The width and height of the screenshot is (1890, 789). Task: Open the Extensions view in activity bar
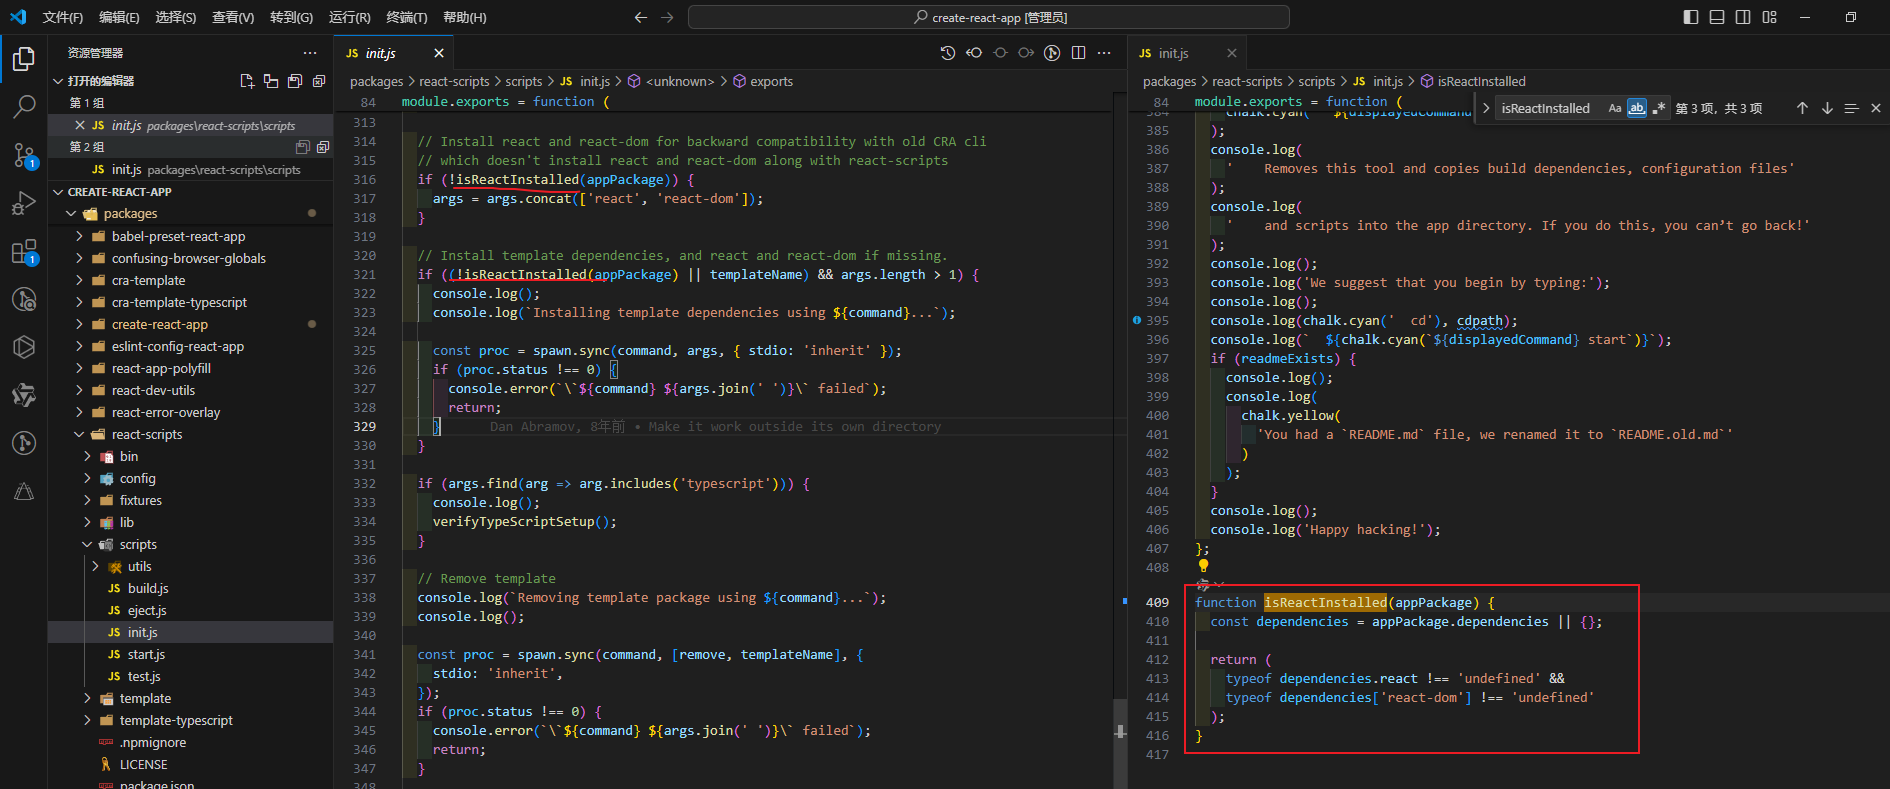coord(24,252)
